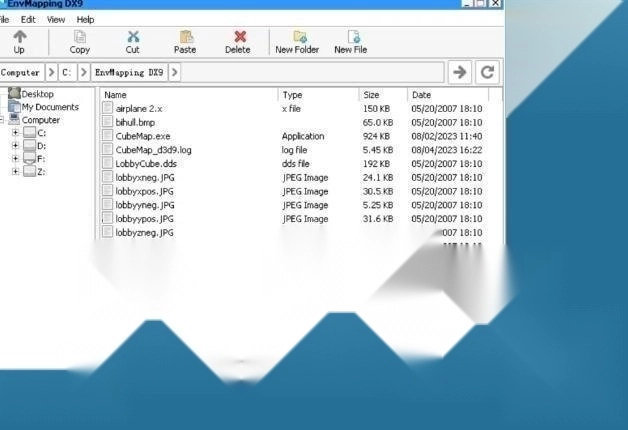Select the LobbyCube.dds file row
This screenshot has height=430, width=628.
tap(146, 164)
